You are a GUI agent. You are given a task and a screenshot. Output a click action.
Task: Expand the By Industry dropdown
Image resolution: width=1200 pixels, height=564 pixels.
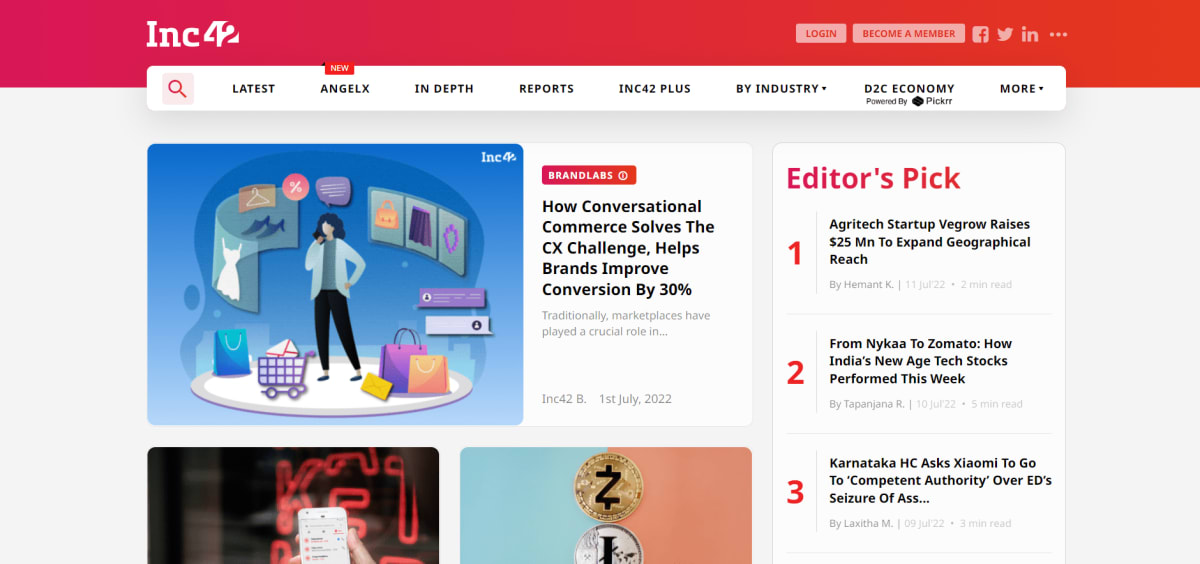click(781, 89)
